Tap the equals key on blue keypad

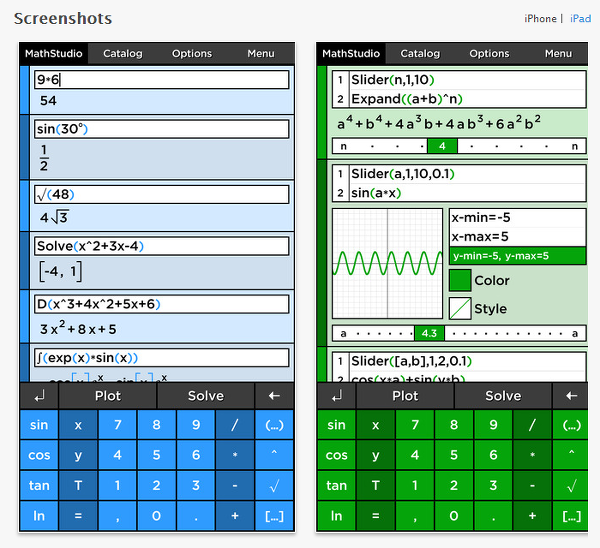point(78,516)
